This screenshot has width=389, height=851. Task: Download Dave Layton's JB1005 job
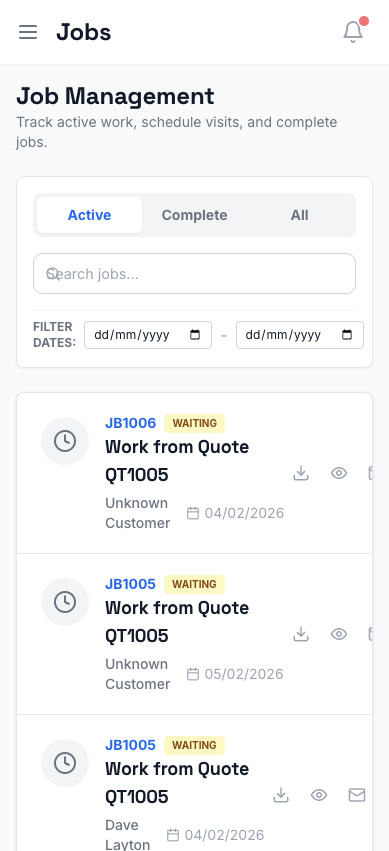coord(280,795)
